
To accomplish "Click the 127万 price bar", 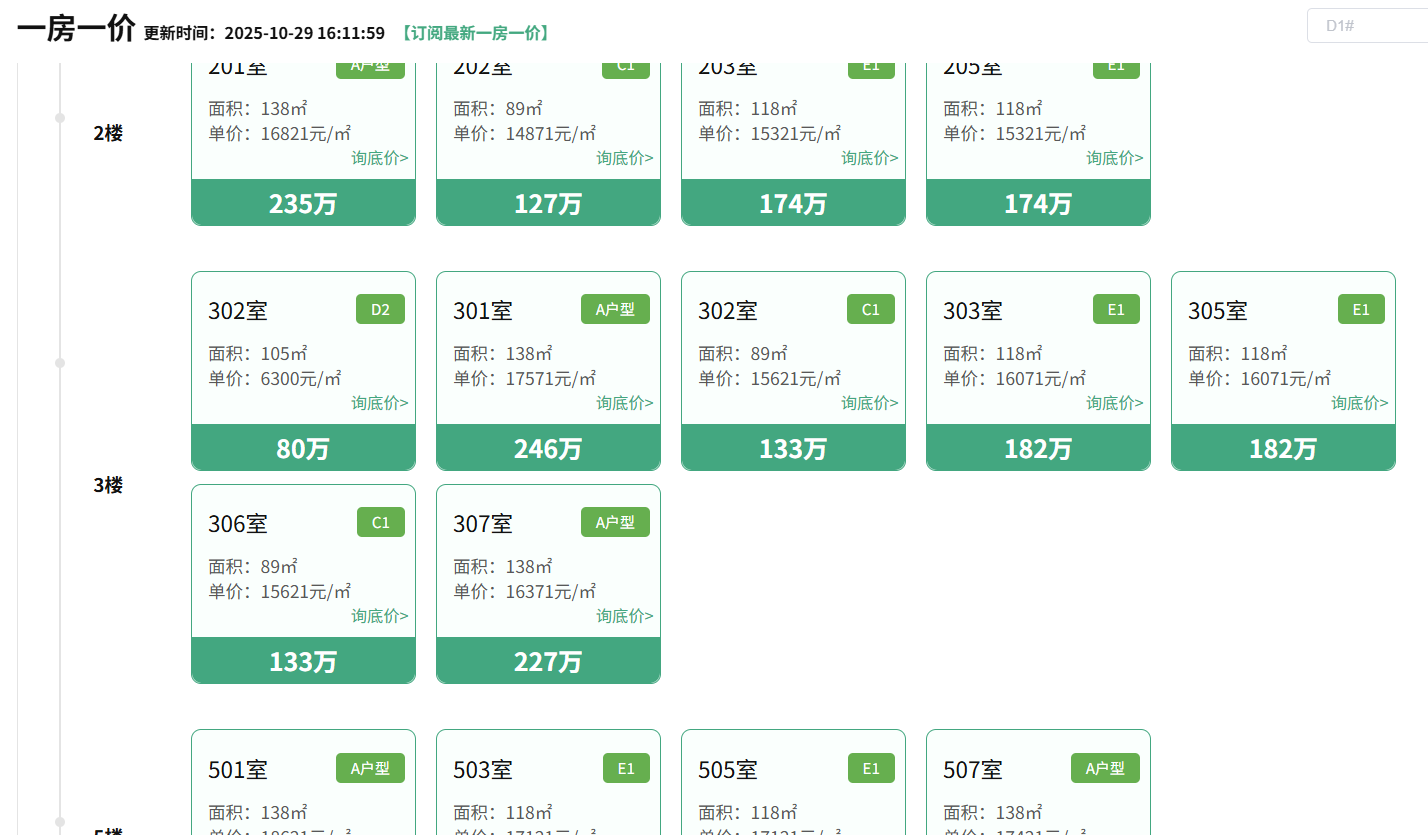I will click(548, 203).
